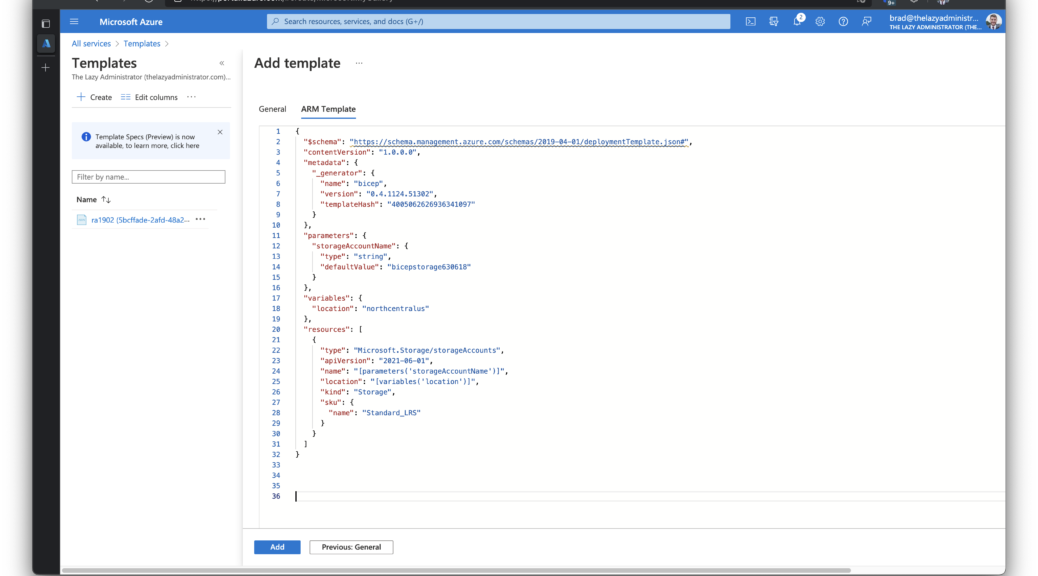Click the Add button

point(277,547)
